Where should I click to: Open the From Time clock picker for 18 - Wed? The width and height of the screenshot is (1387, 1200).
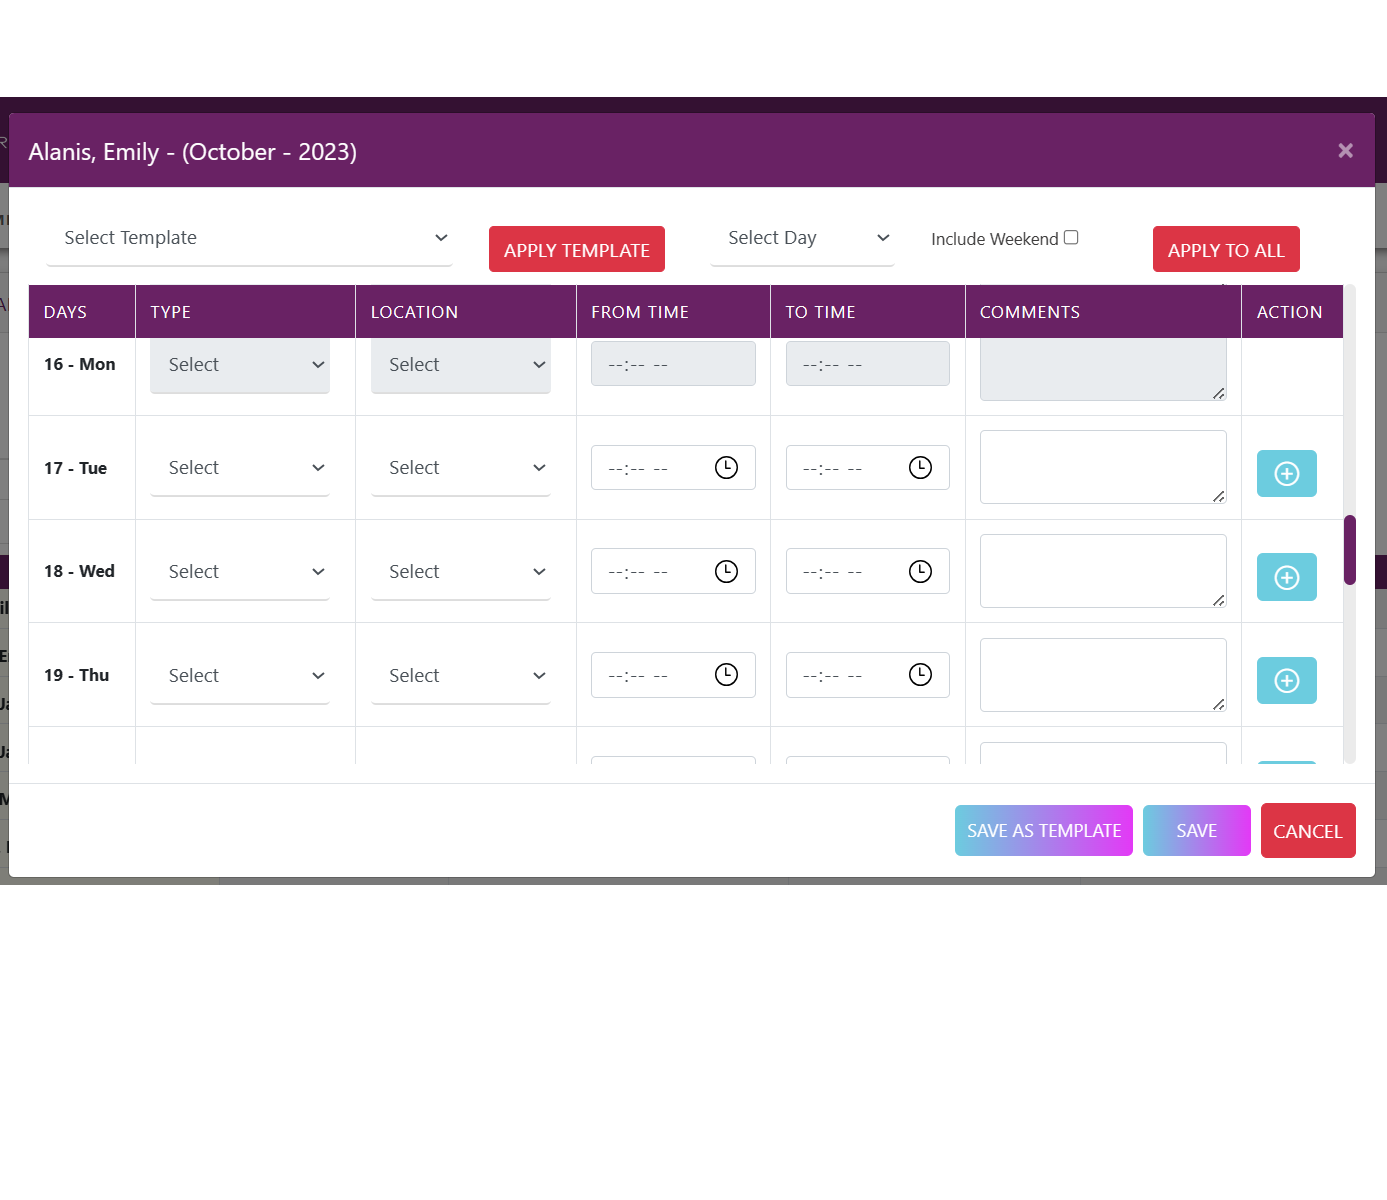[x=726, y=572]
